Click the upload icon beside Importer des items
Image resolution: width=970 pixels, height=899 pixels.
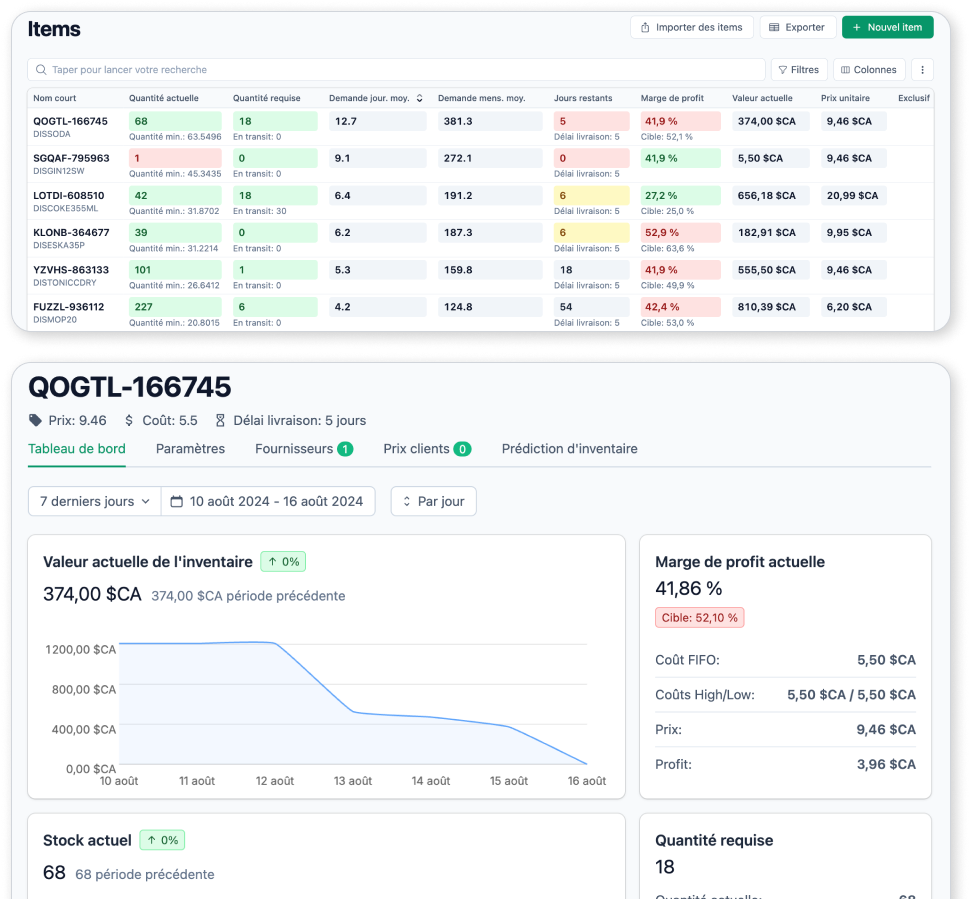[x=645, y=27]
